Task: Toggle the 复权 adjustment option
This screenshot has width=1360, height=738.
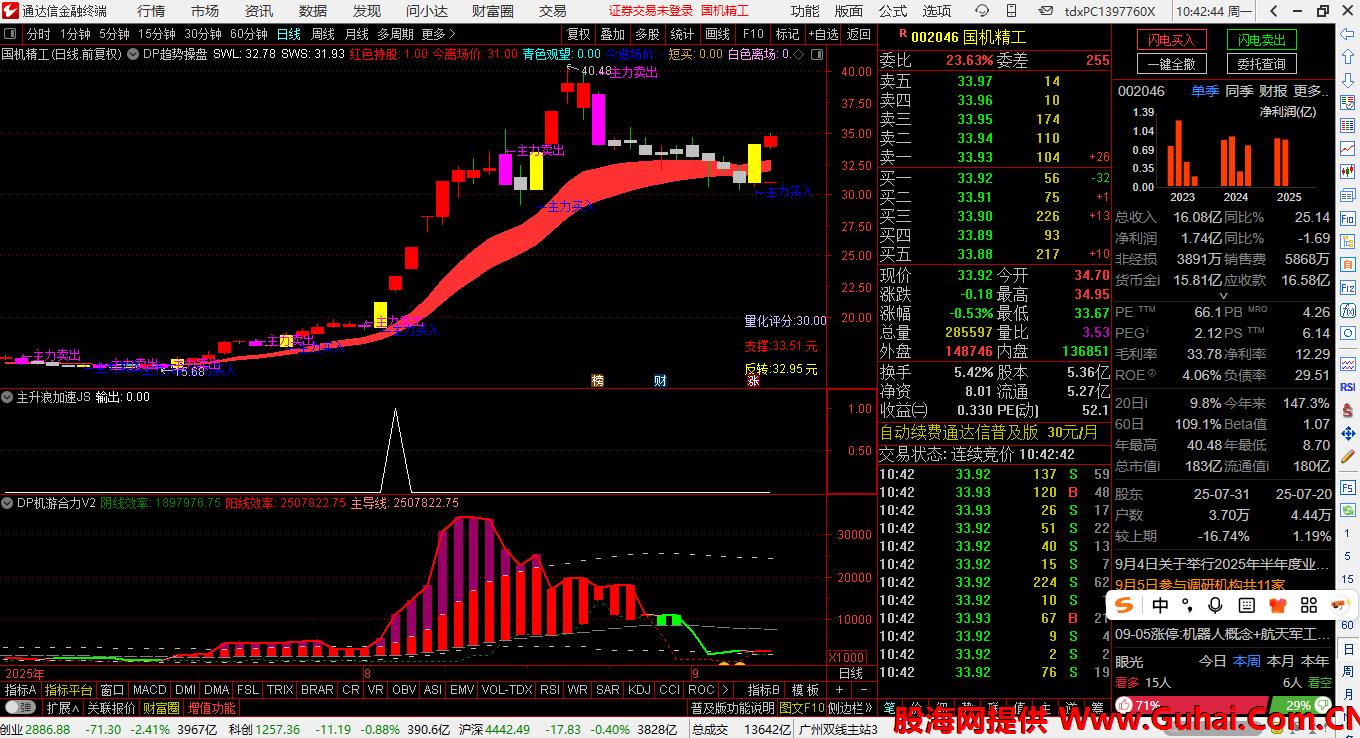Action: [578, 34]
